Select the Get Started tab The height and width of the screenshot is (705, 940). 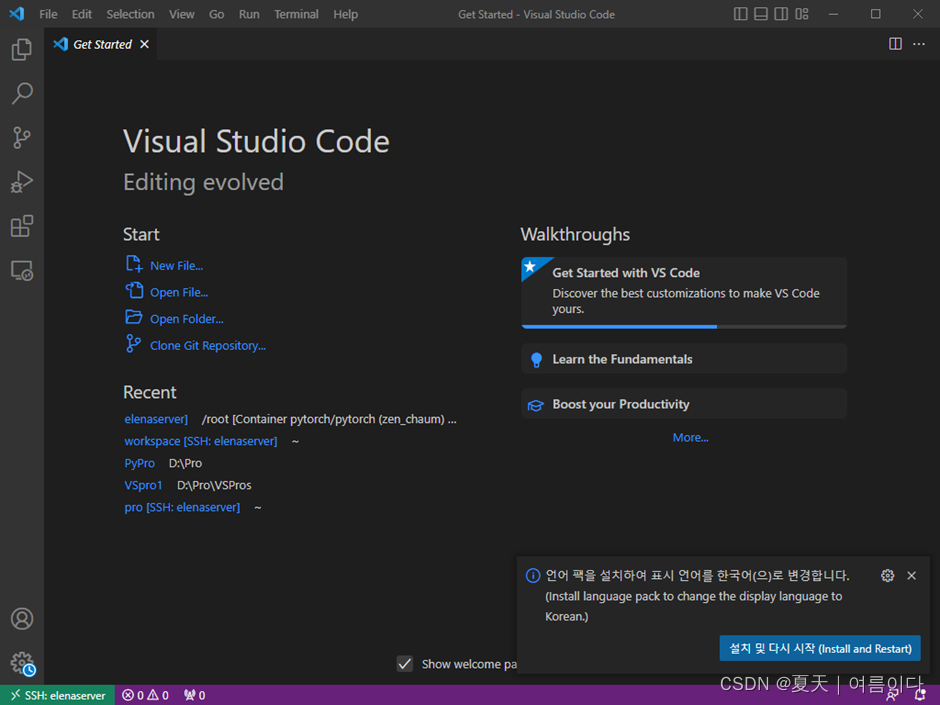tap(101, 44)
